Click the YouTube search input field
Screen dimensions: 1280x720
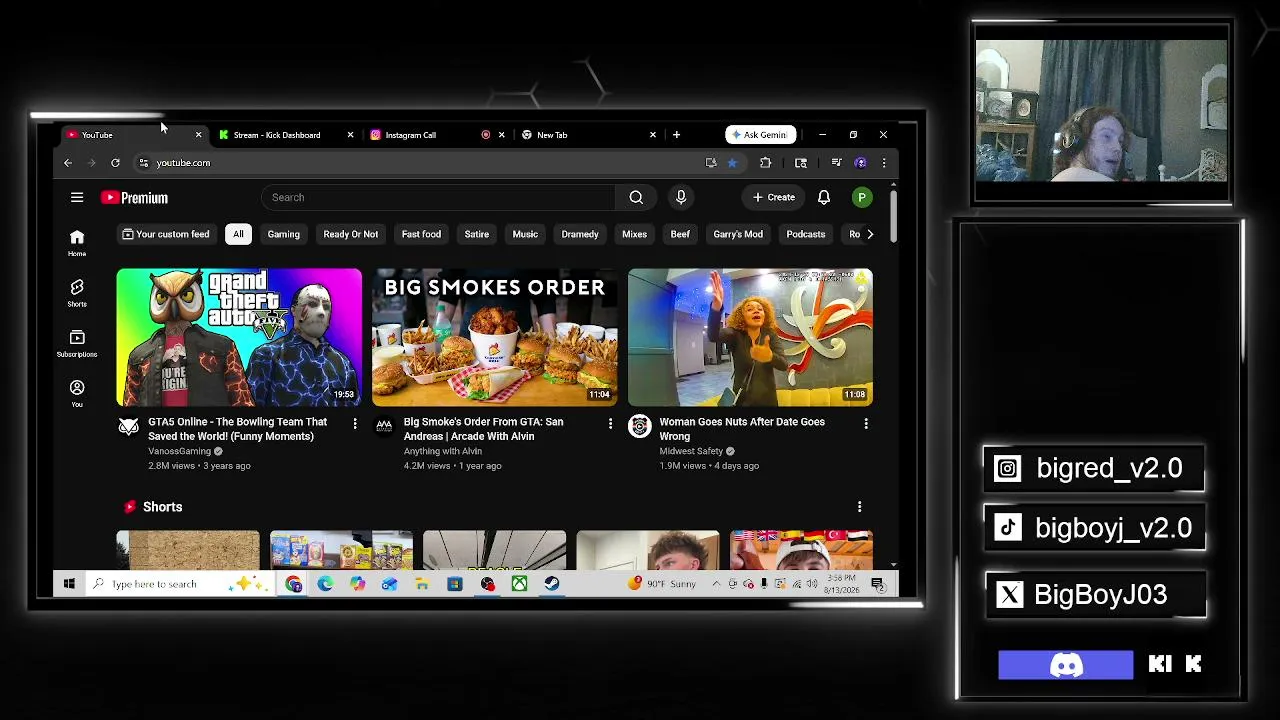(439, 197)
